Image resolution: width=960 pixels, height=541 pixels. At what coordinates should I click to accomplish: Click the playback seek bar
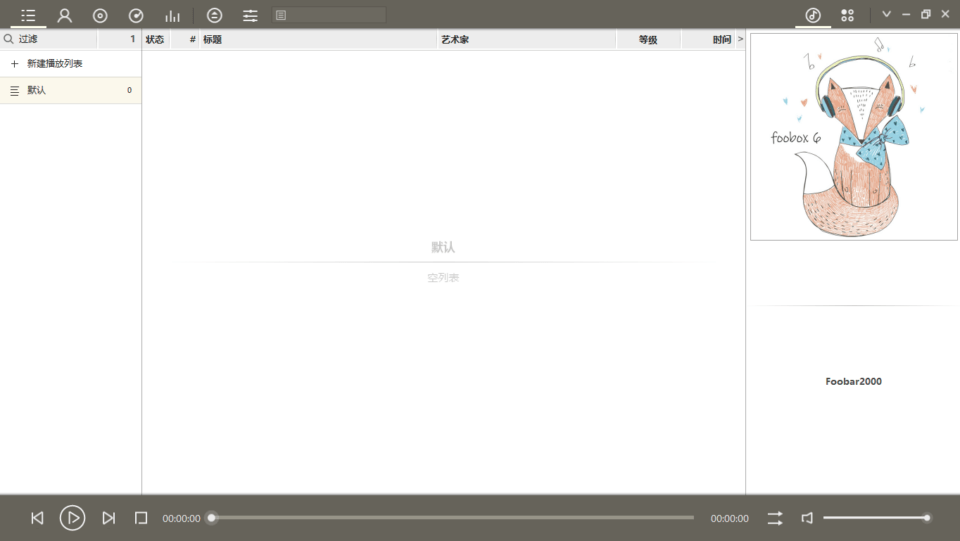[x=452, y=518]
